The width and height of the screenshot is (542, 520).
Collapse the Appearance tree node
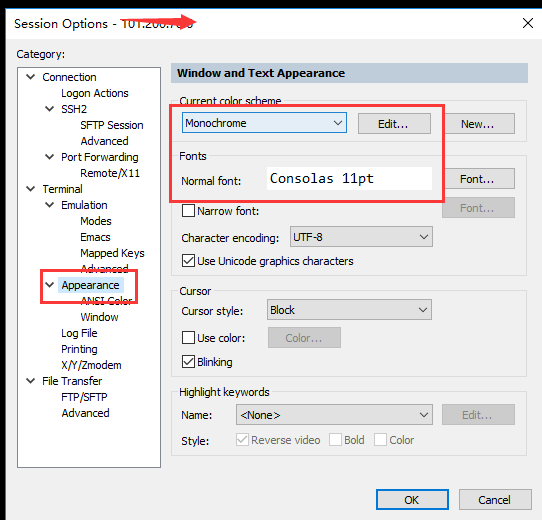[50, 285]
